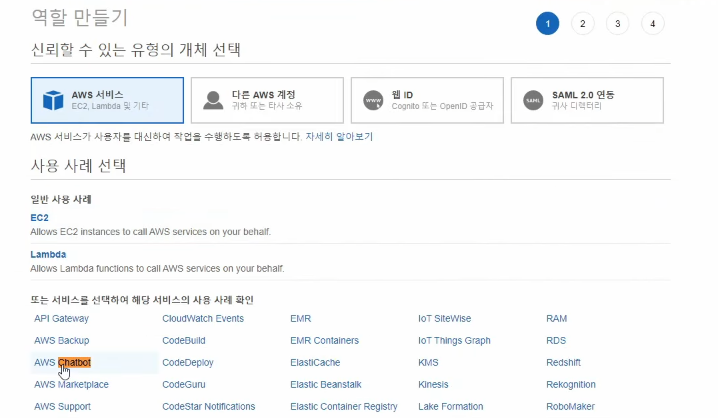Image resolution: width=718 pixels, height=418 pixels.
Task: Click the 역할 만들기 page title
Action: (80, 17)
